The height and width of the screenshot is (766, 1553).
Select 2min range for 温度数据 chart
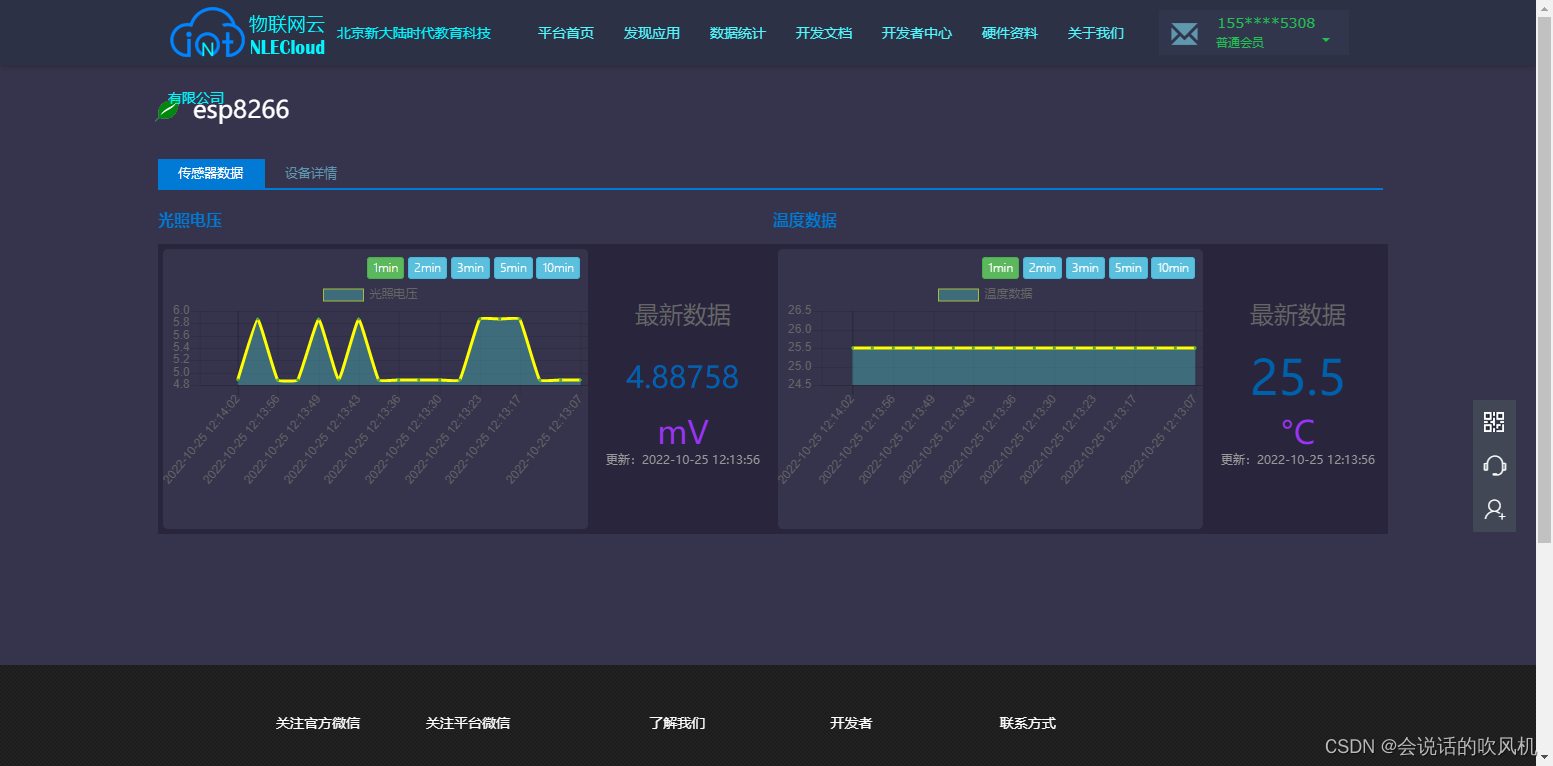pyautogui.click(x=1042, y=268)
